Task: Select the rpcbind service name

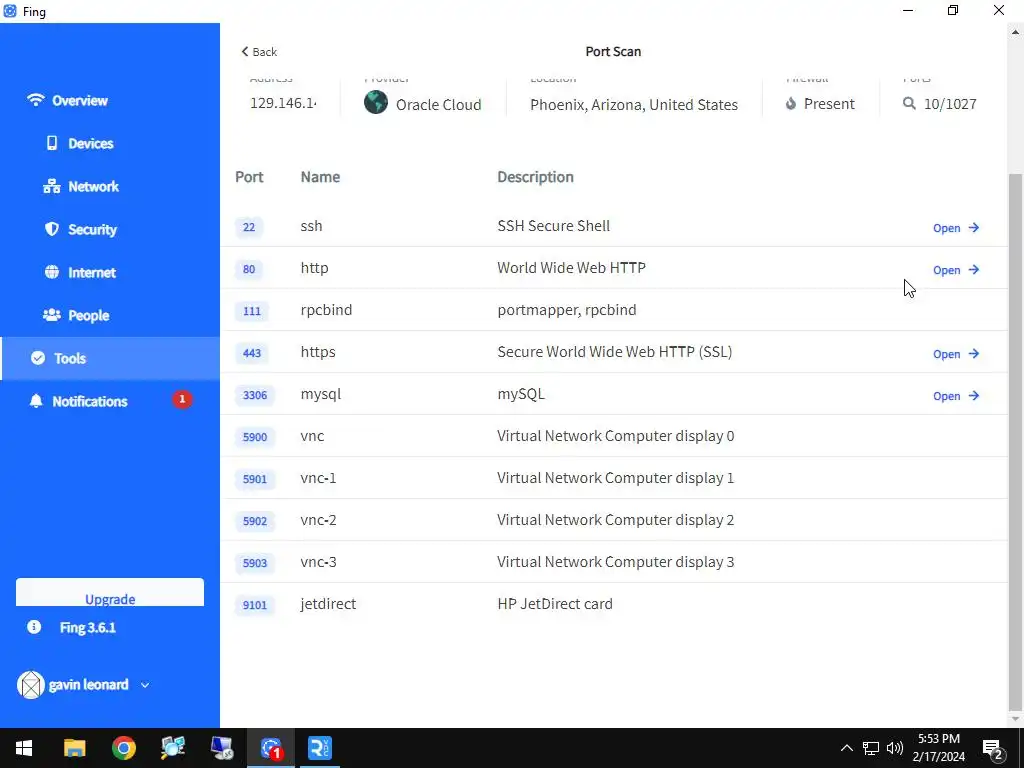Action: point(326,310)
